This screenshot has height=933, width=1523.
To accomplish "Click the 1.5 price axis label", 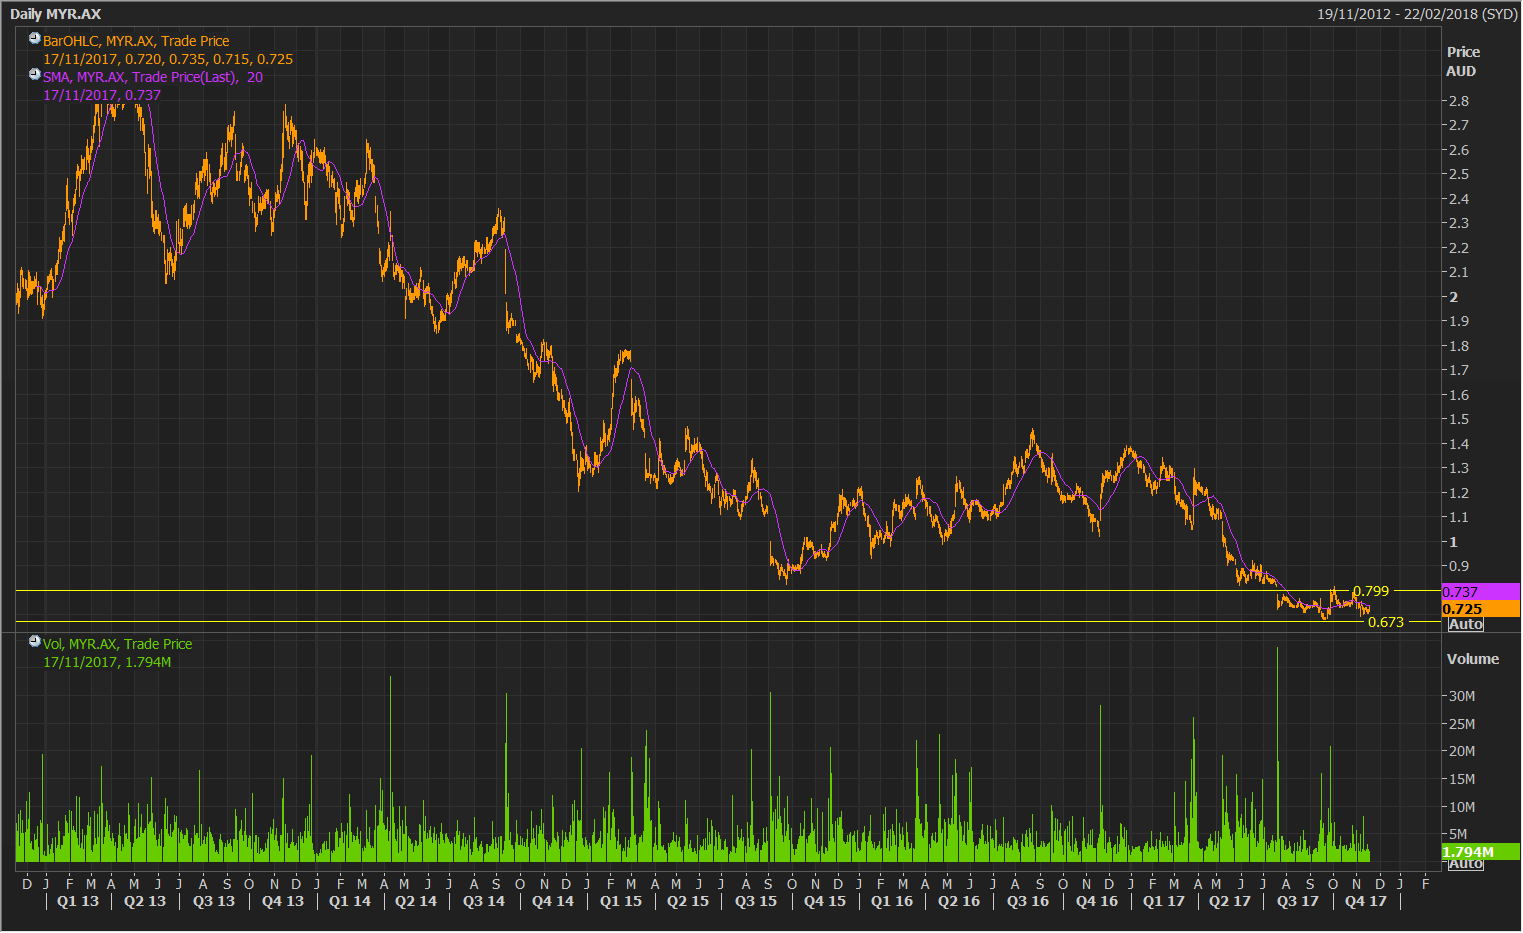I will click(1459, 419).
